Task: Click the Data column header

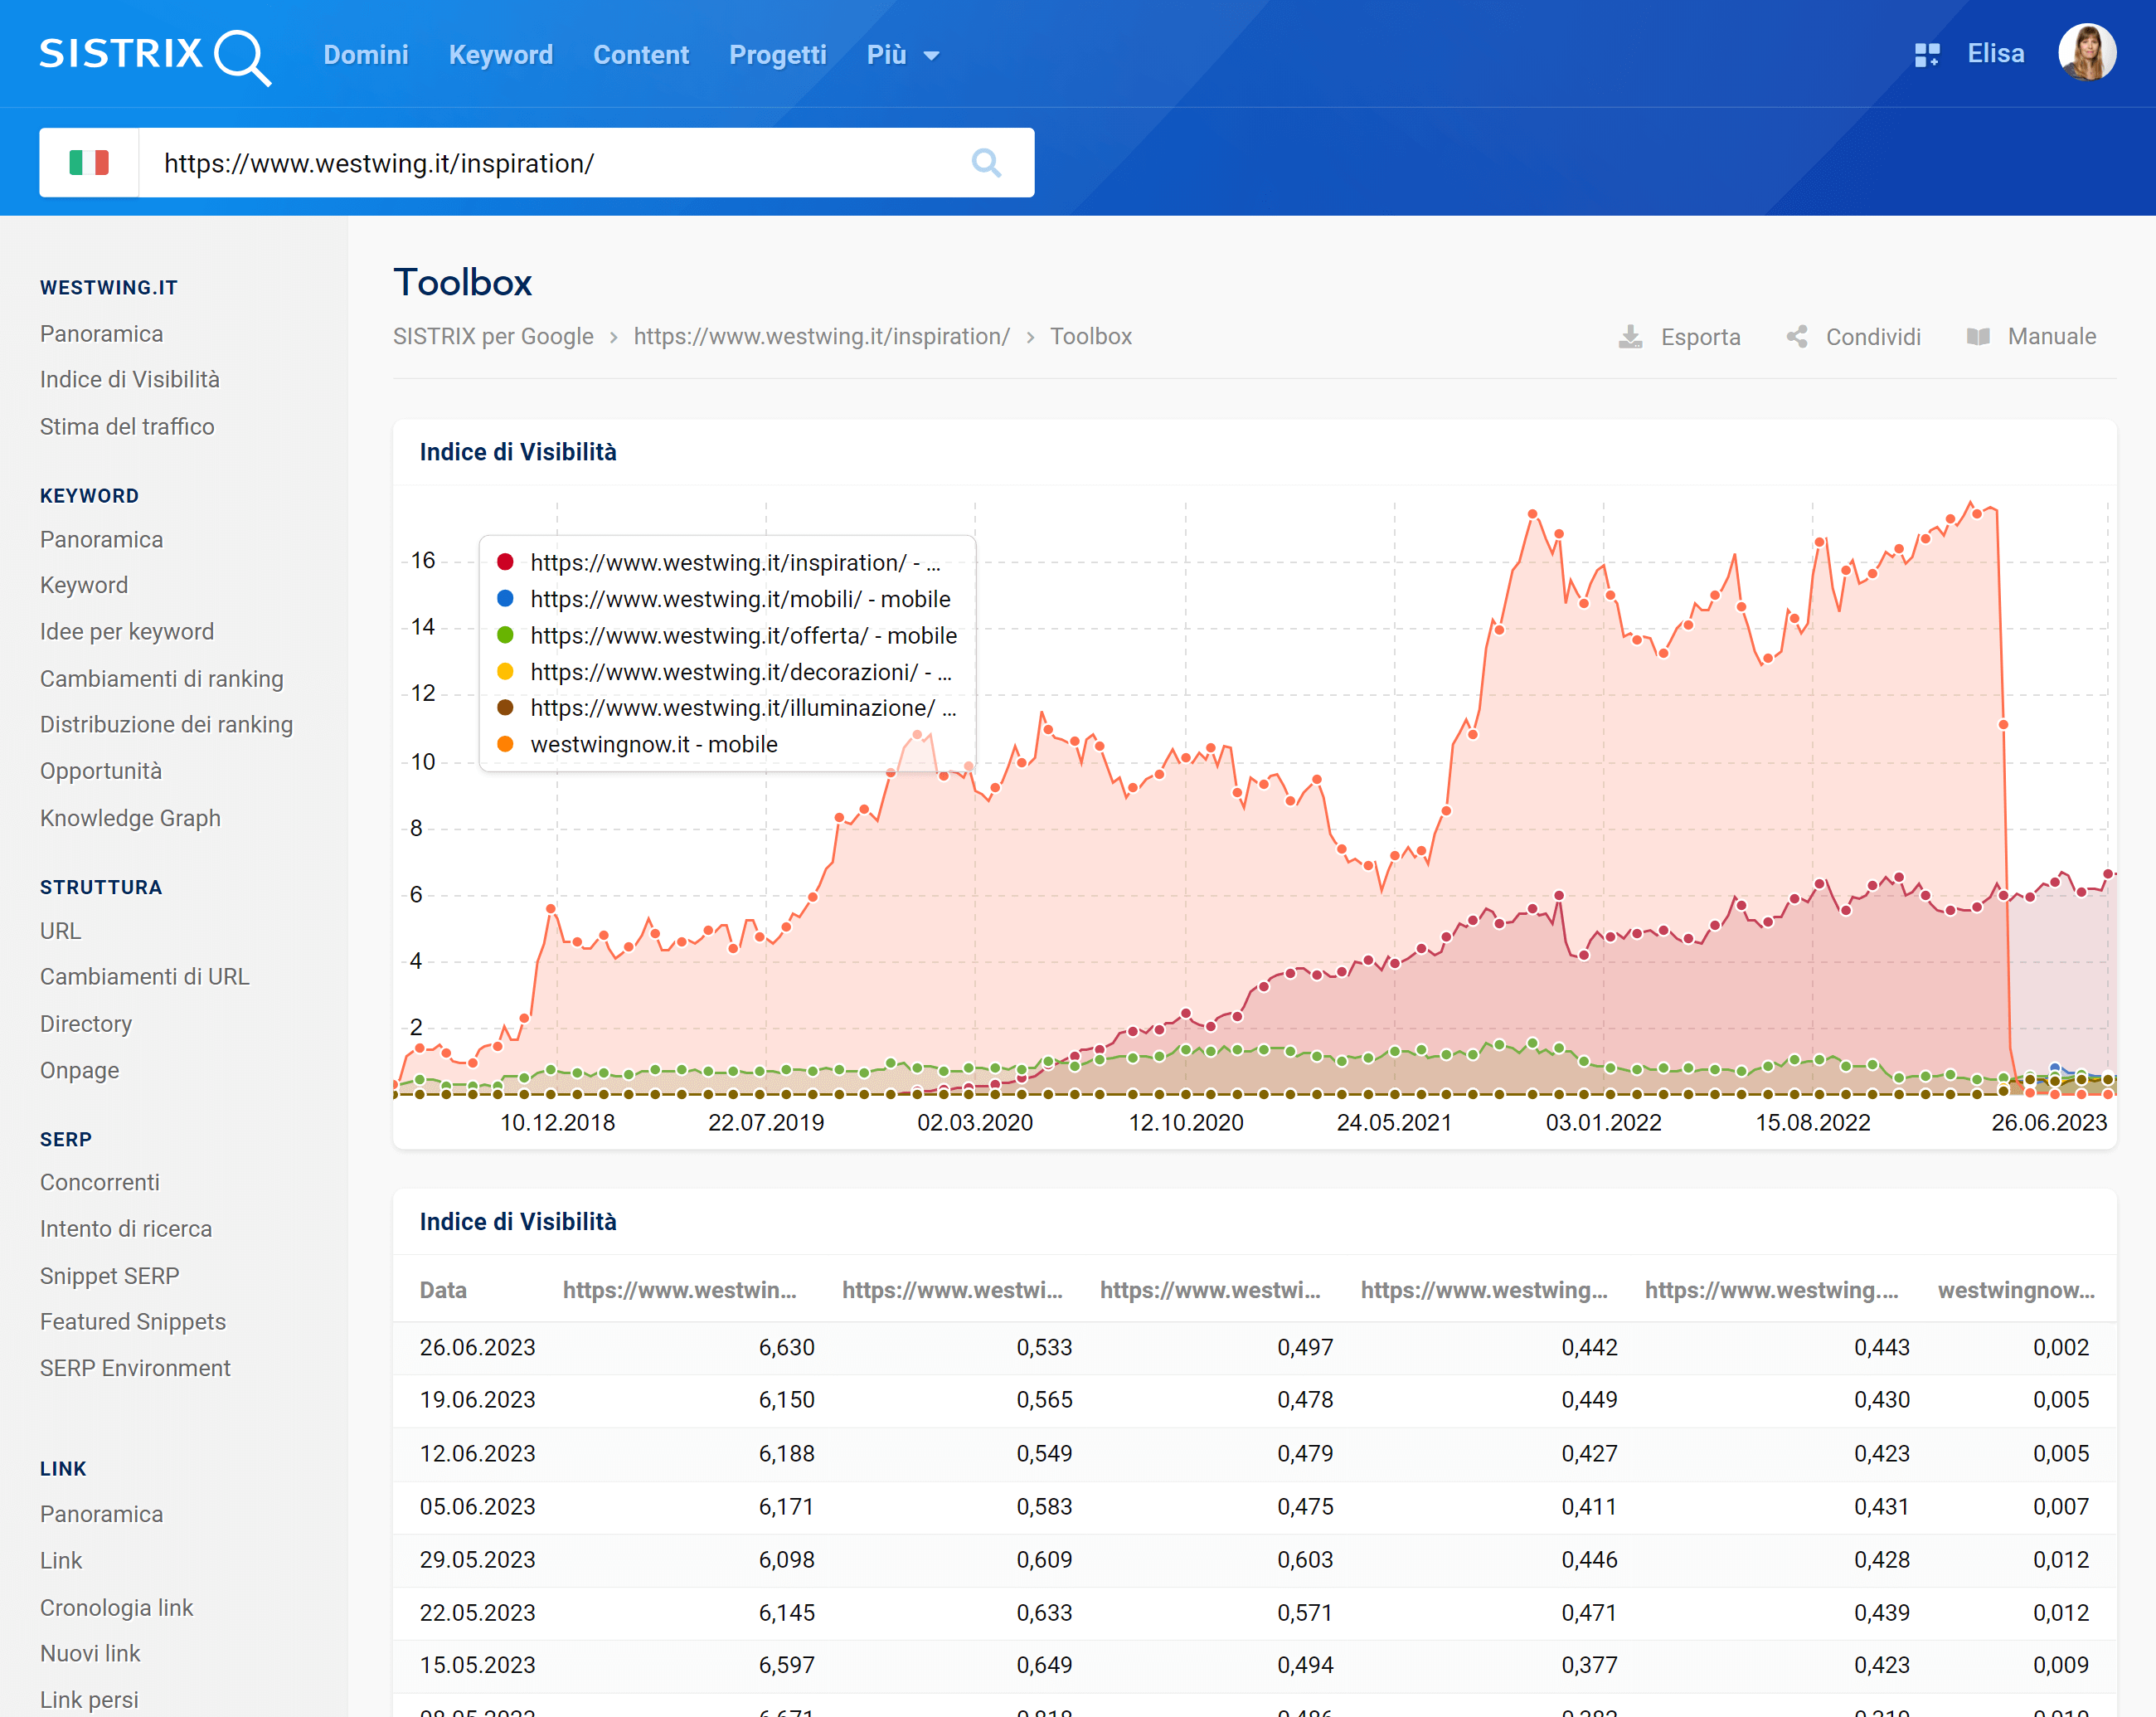Action: 443,1290
